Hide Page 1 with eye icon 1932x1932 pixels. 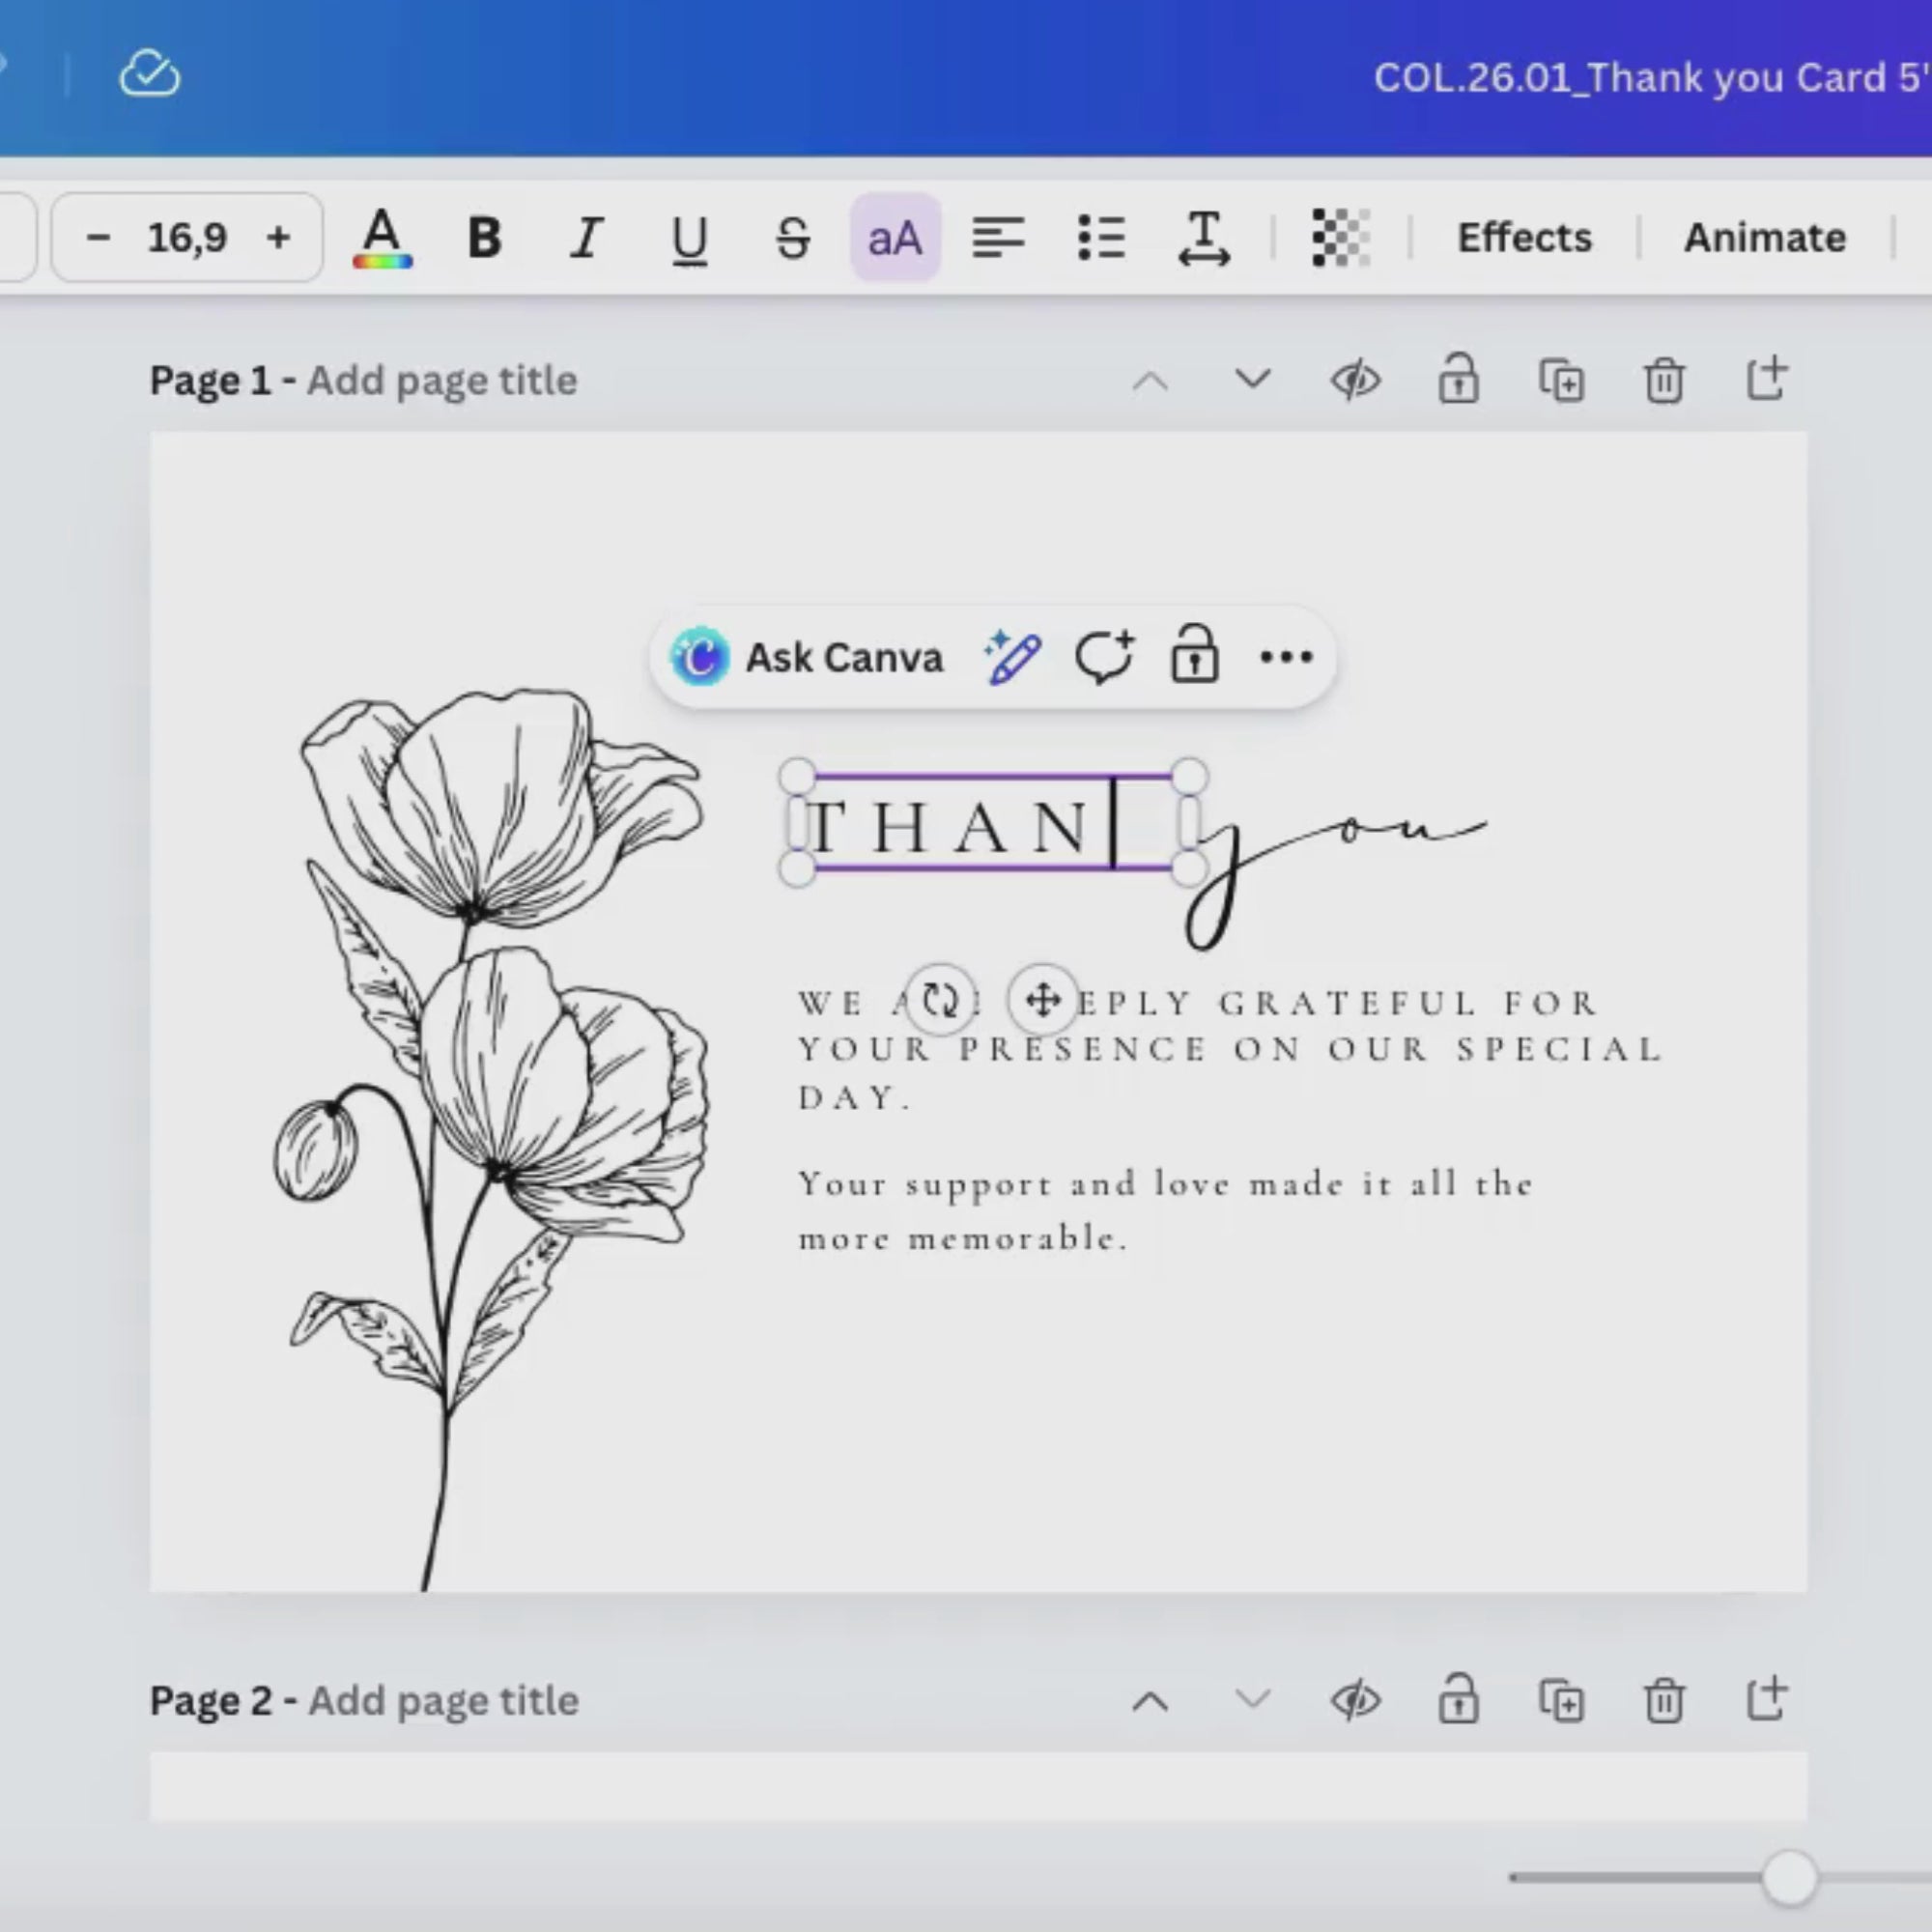1355,381
